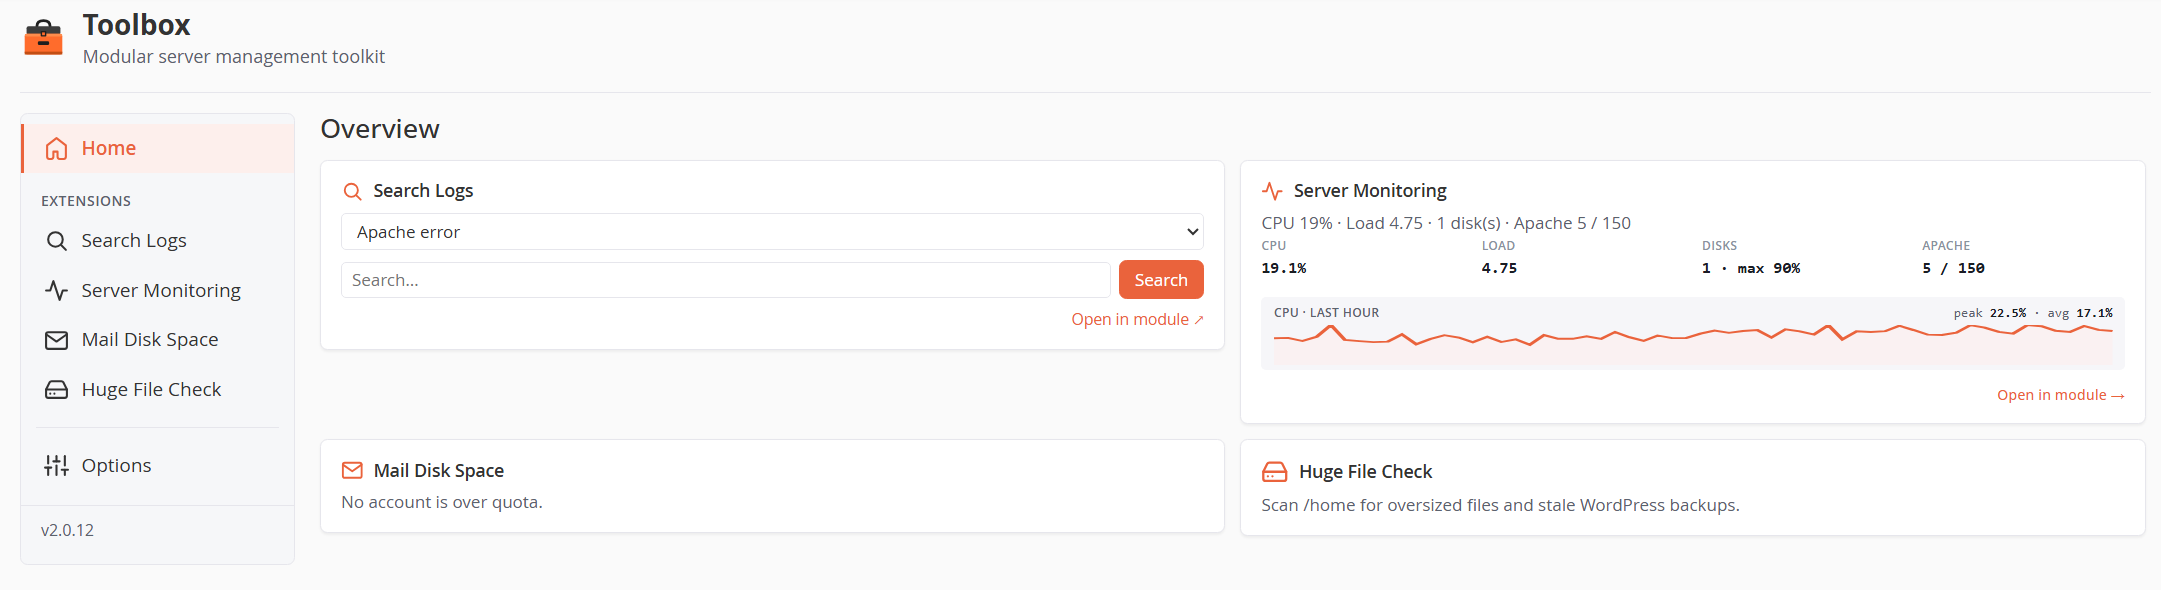Click the envelope icon in Mail Disk Space card
Image resolution: width=2161 pixels, height=590 pixels.
pyautogui.click(x=352, y=470)
